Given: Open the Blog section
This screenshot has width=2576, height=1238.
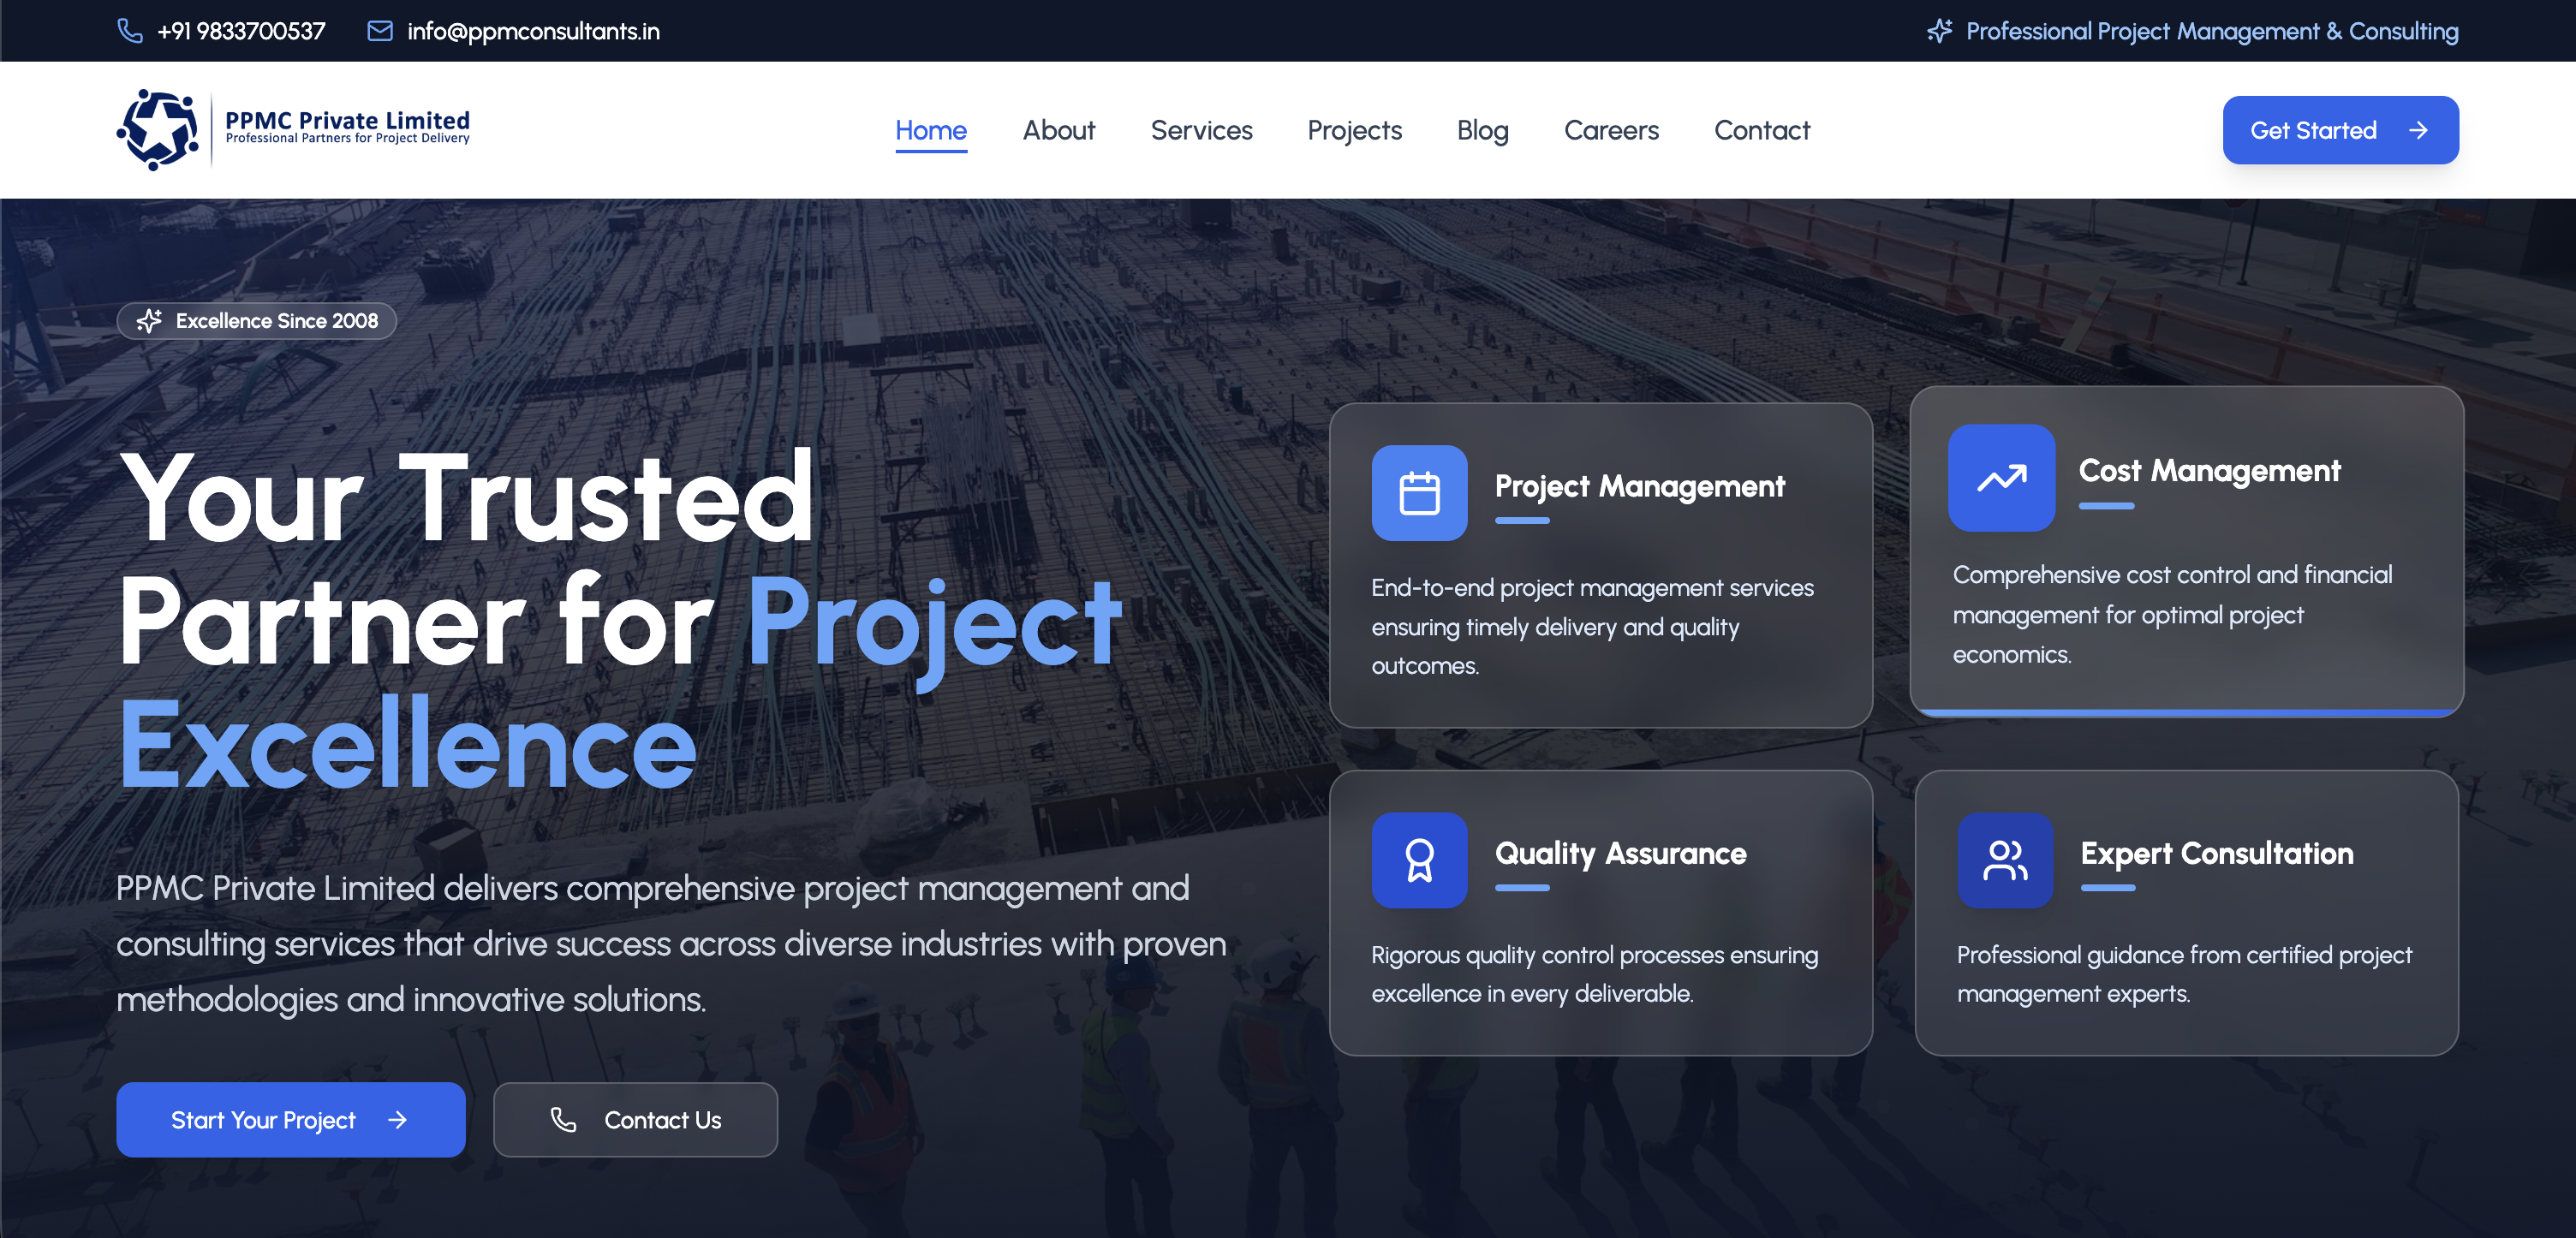Looking at the screenshot, I should 1482,130.
